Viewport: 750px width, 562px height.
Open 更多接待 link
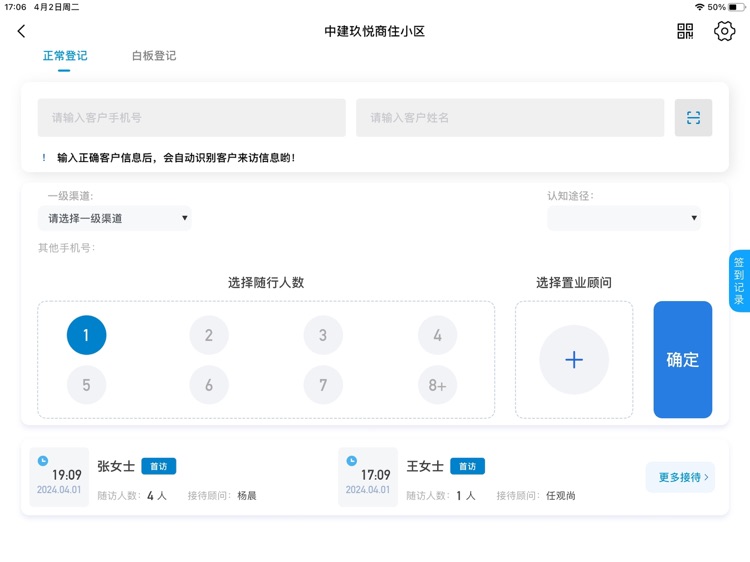tap(680, 477)
